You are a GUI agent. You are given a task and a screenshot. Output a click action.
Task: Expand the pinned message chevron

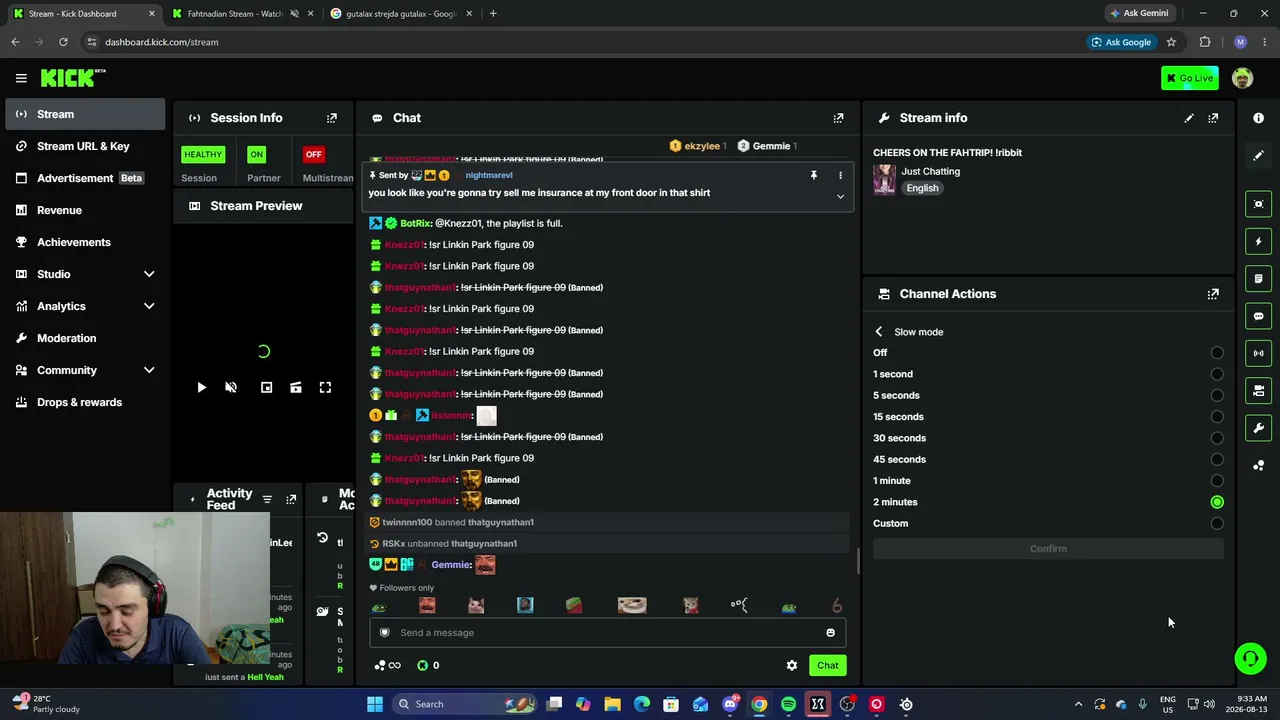[840, 197]
